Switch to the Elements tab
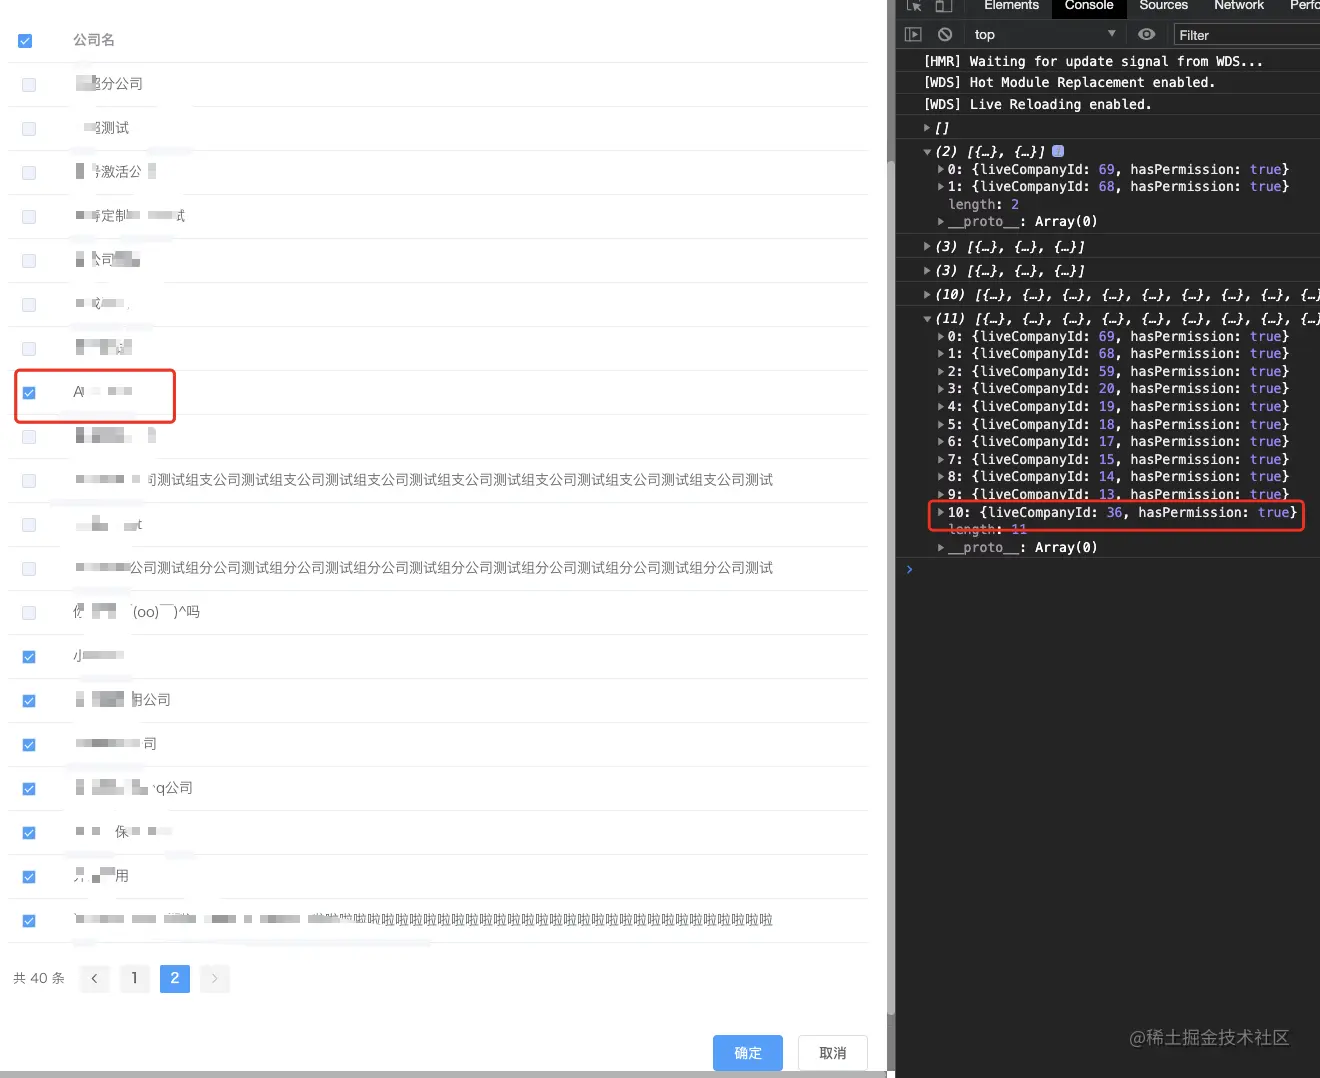 [x=1011, y=6]
